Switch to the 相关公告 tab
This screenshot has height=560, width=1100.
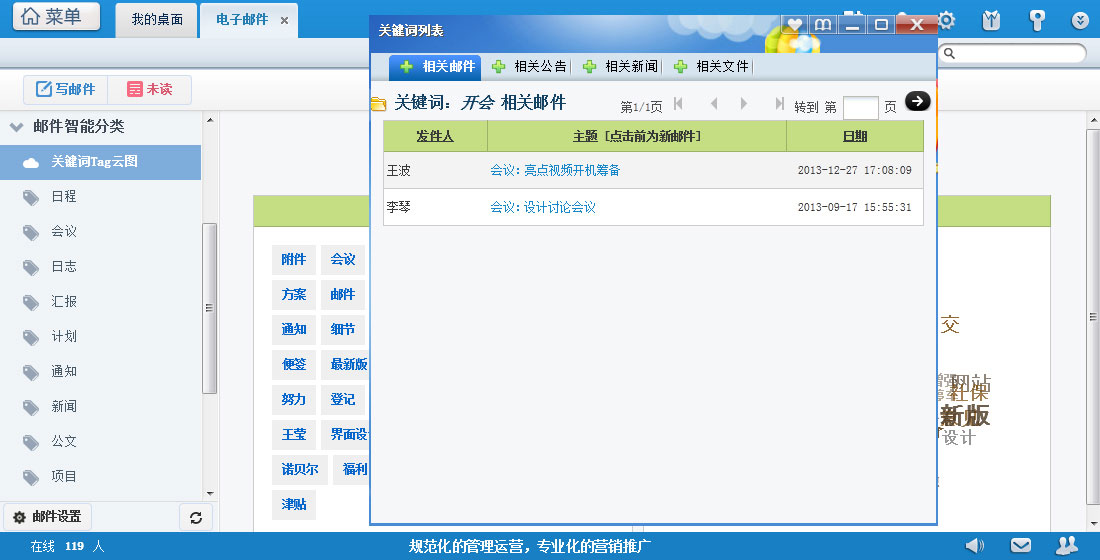(530, 67)
